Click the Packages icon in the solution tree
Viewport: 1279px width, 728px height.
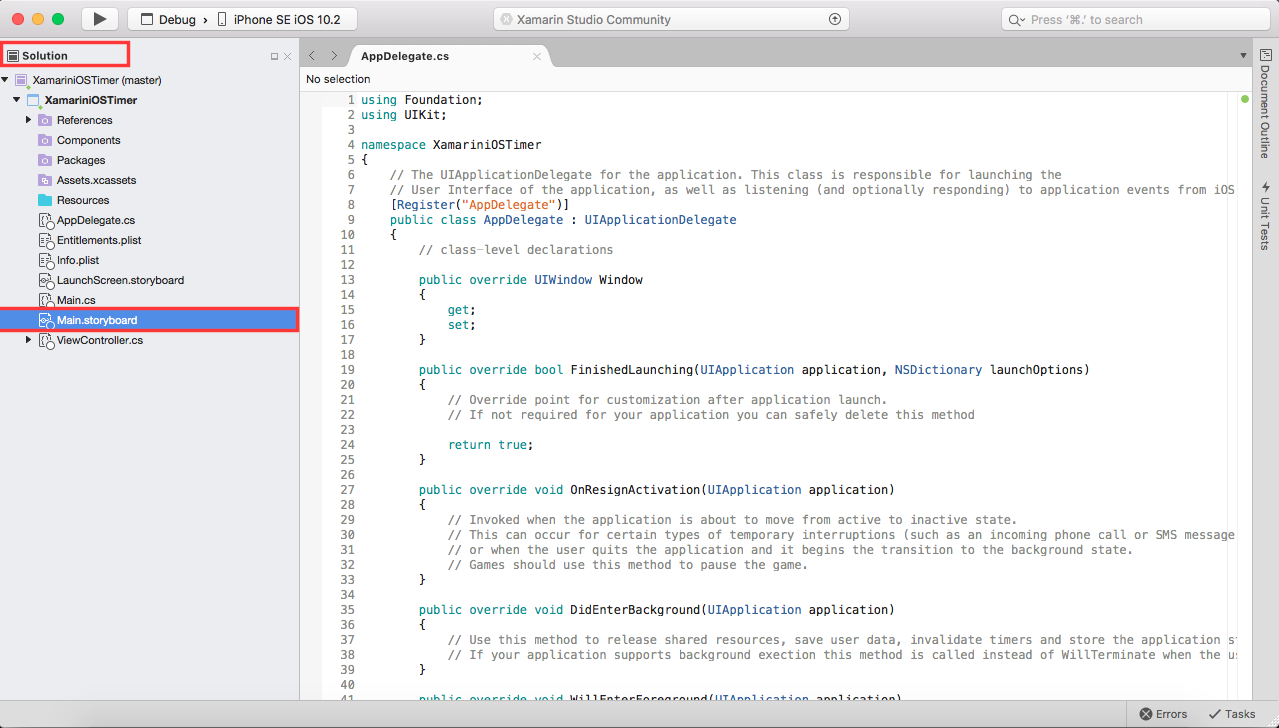(x=43, y=160)
